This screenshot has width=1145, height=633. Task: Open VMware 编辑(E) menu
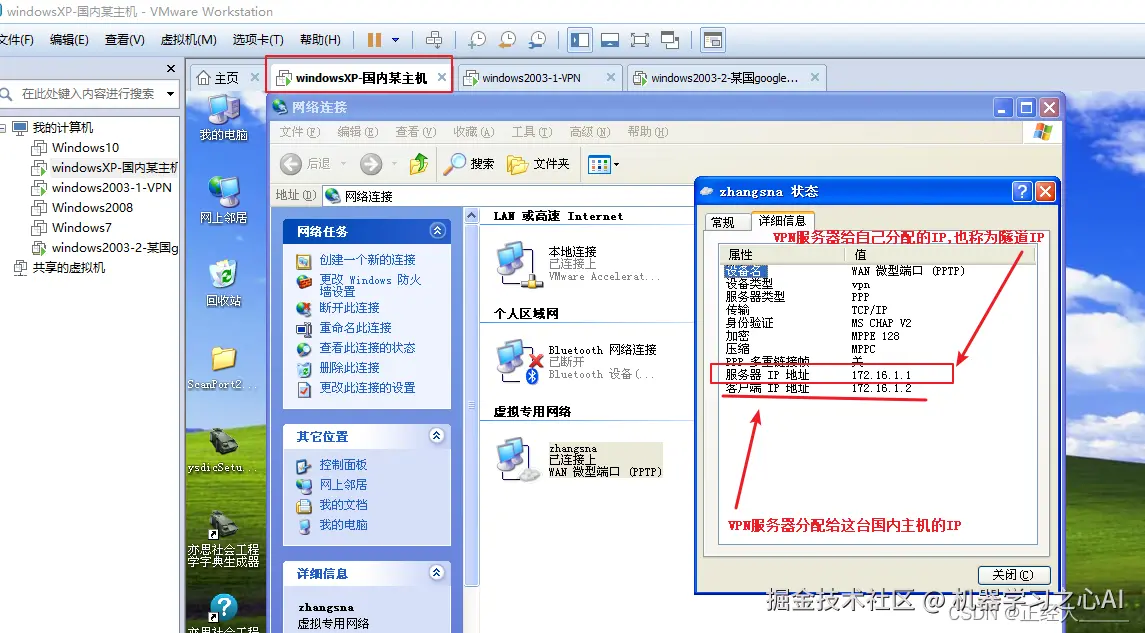(x=69, y=39)
